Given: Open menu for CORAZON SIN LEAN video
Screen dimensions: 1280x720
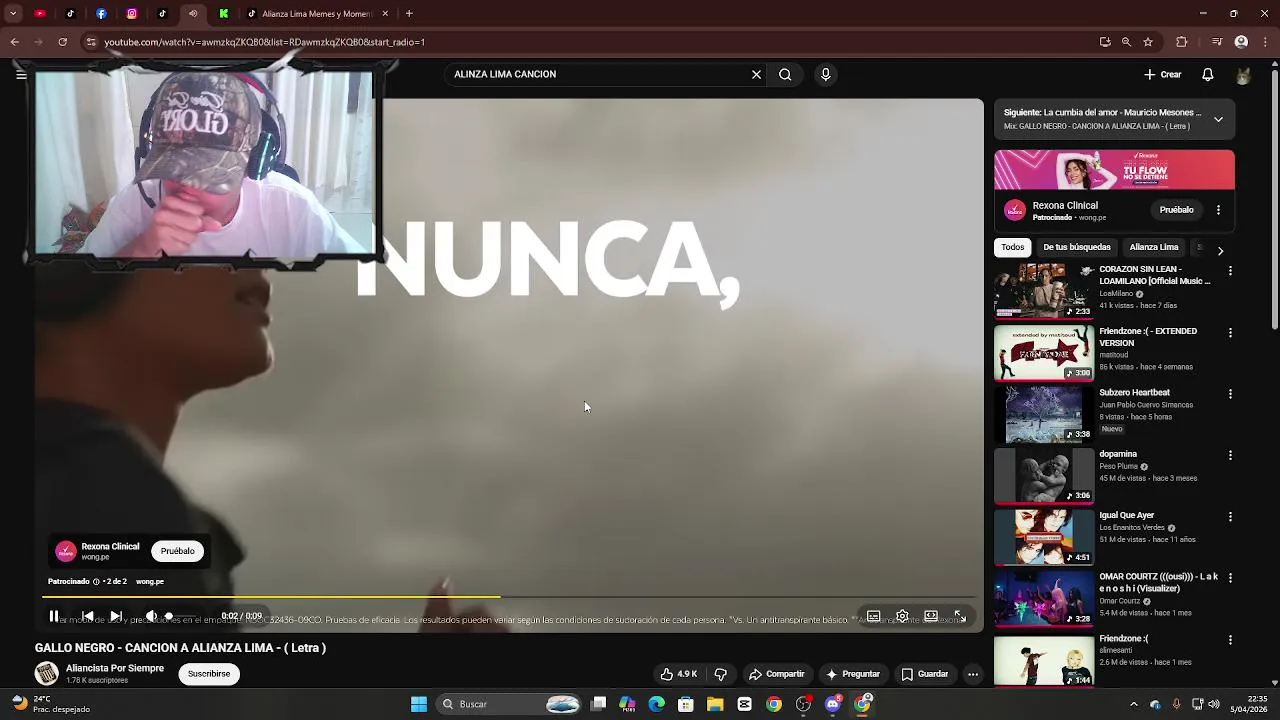Looking at the screenshot, I should click(1230, 271).
